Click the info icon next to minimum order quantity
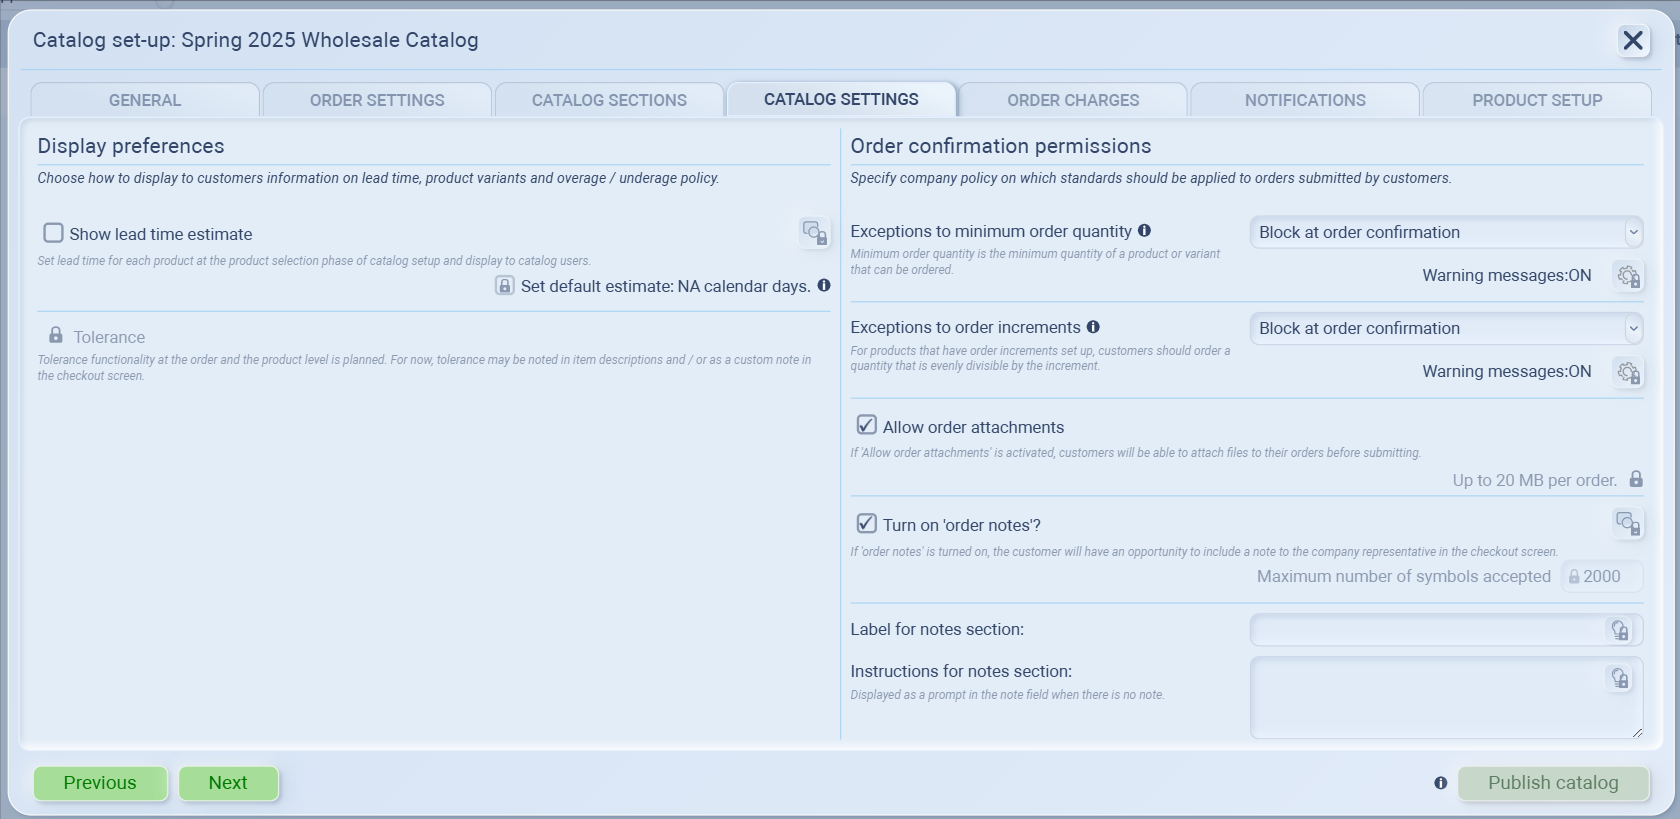This screenshot has height=819, width=1680. tap(1144, 231)
